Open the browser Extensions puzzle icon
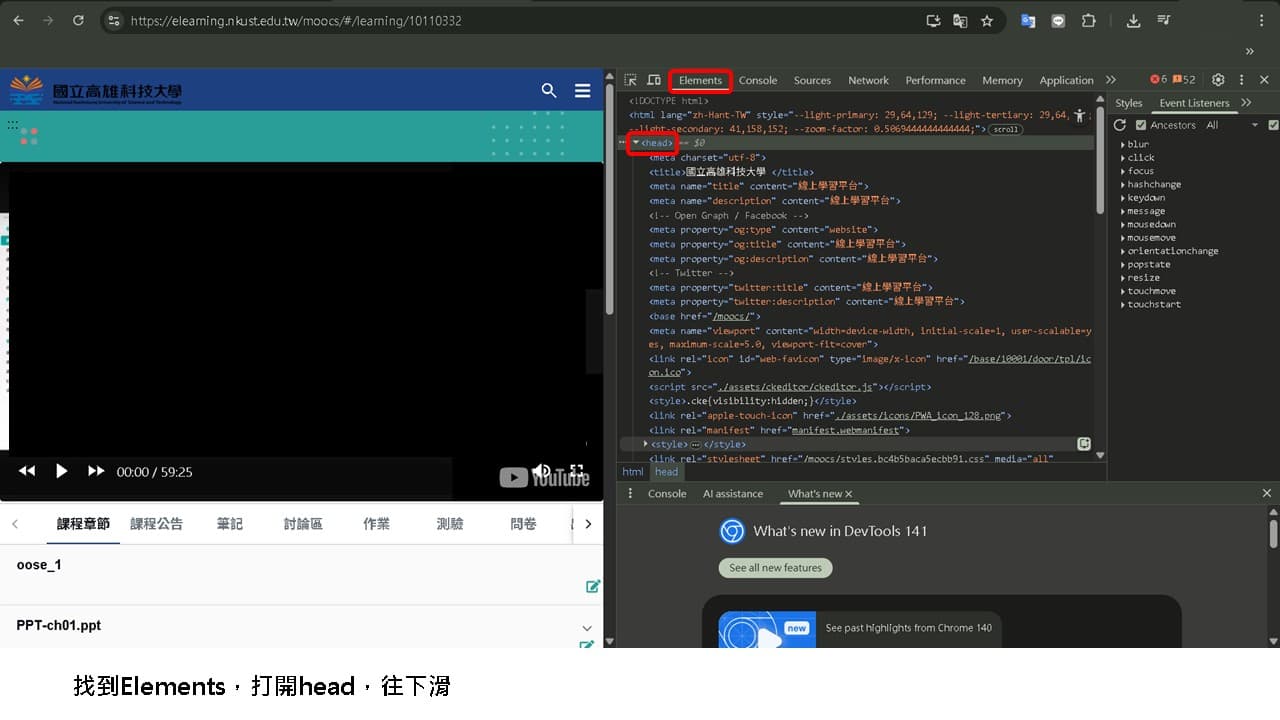Screen dimensions: 1280x720 (x=1089, y=20)
